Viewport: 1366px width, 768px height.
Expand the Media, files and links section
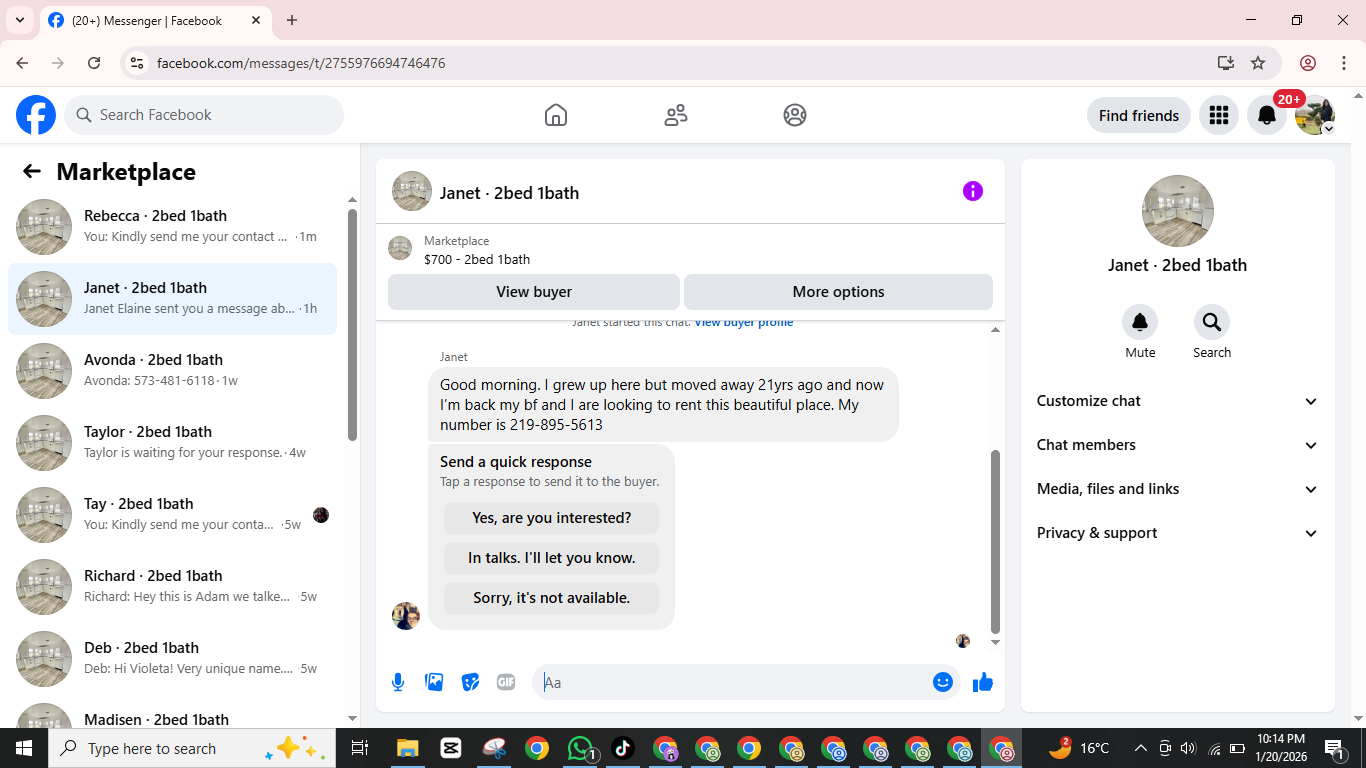tap(1178, 489)
